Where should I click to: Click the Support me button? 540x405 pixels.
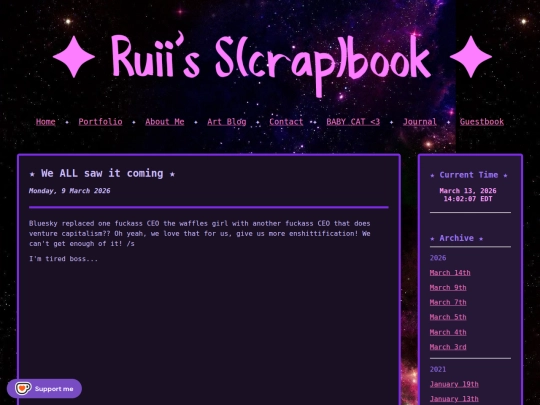pos(44,389)
